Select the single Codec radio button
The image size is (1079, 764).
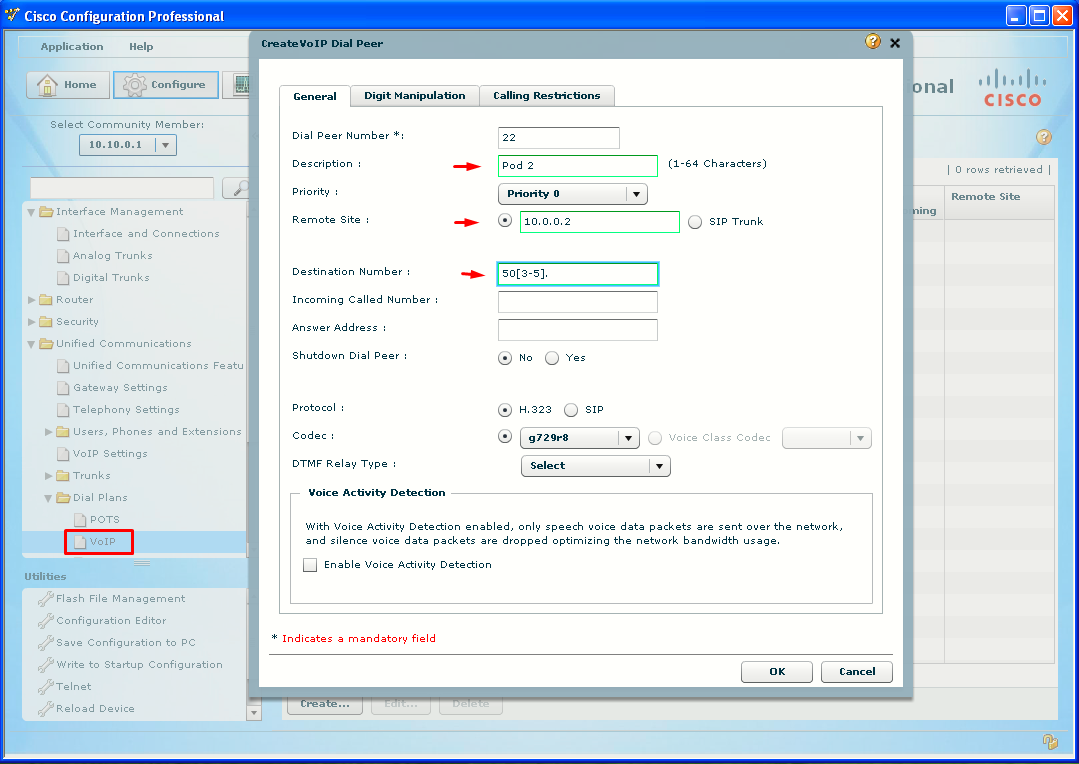(x=505, y=437)
